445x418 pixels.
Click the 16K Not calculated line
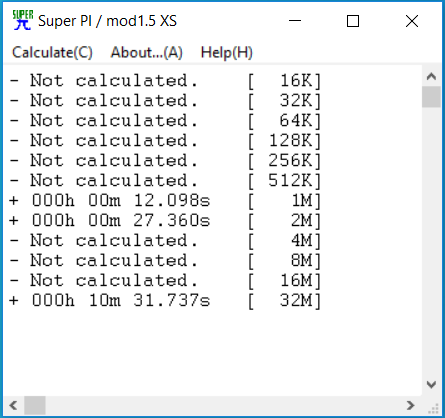(x=165, y=81)
